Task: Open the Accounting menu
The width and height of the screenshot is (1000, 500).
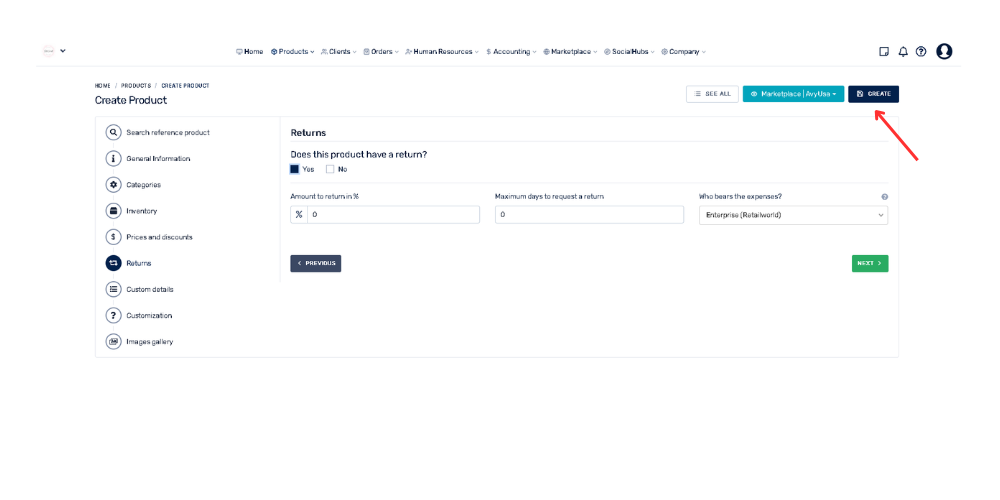Action: tap(510, 52)
